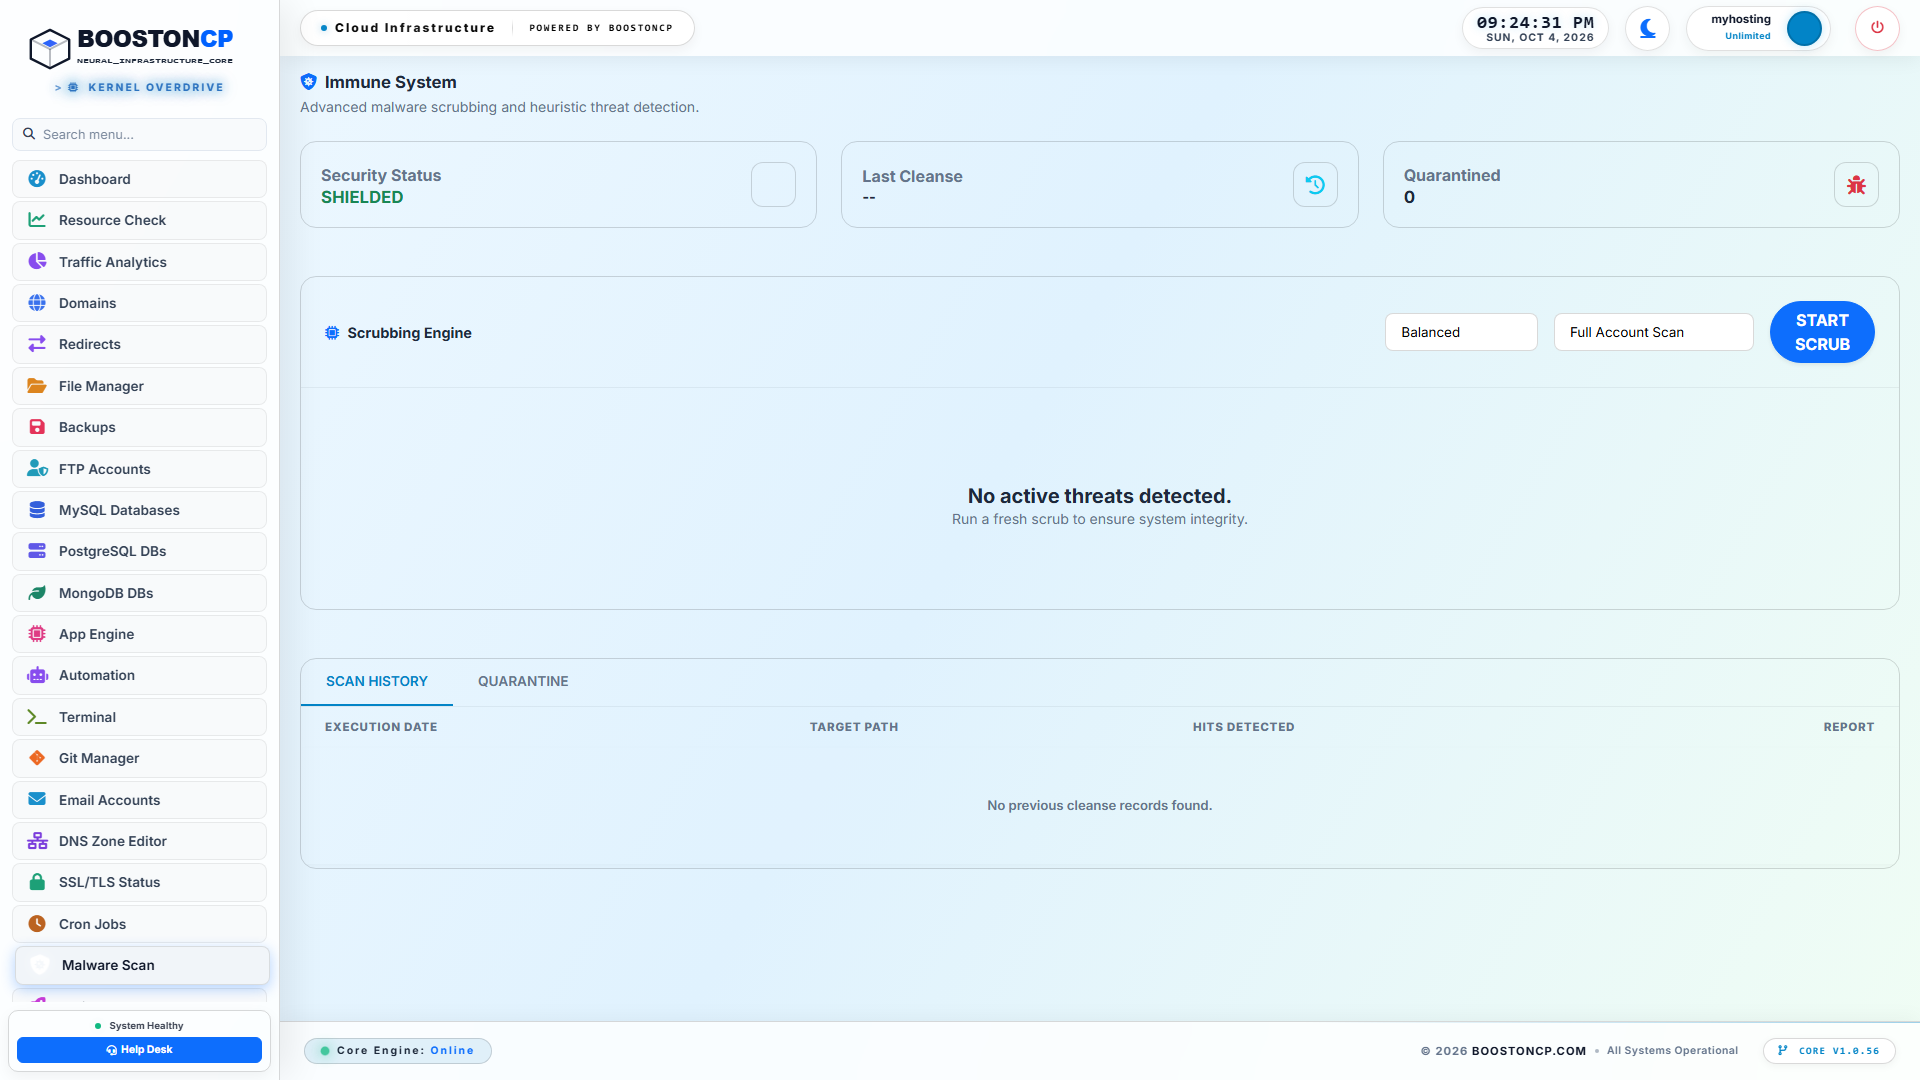Open Automation robot icon
This screenshot has width=1920, height=1080.
point(37,675)
